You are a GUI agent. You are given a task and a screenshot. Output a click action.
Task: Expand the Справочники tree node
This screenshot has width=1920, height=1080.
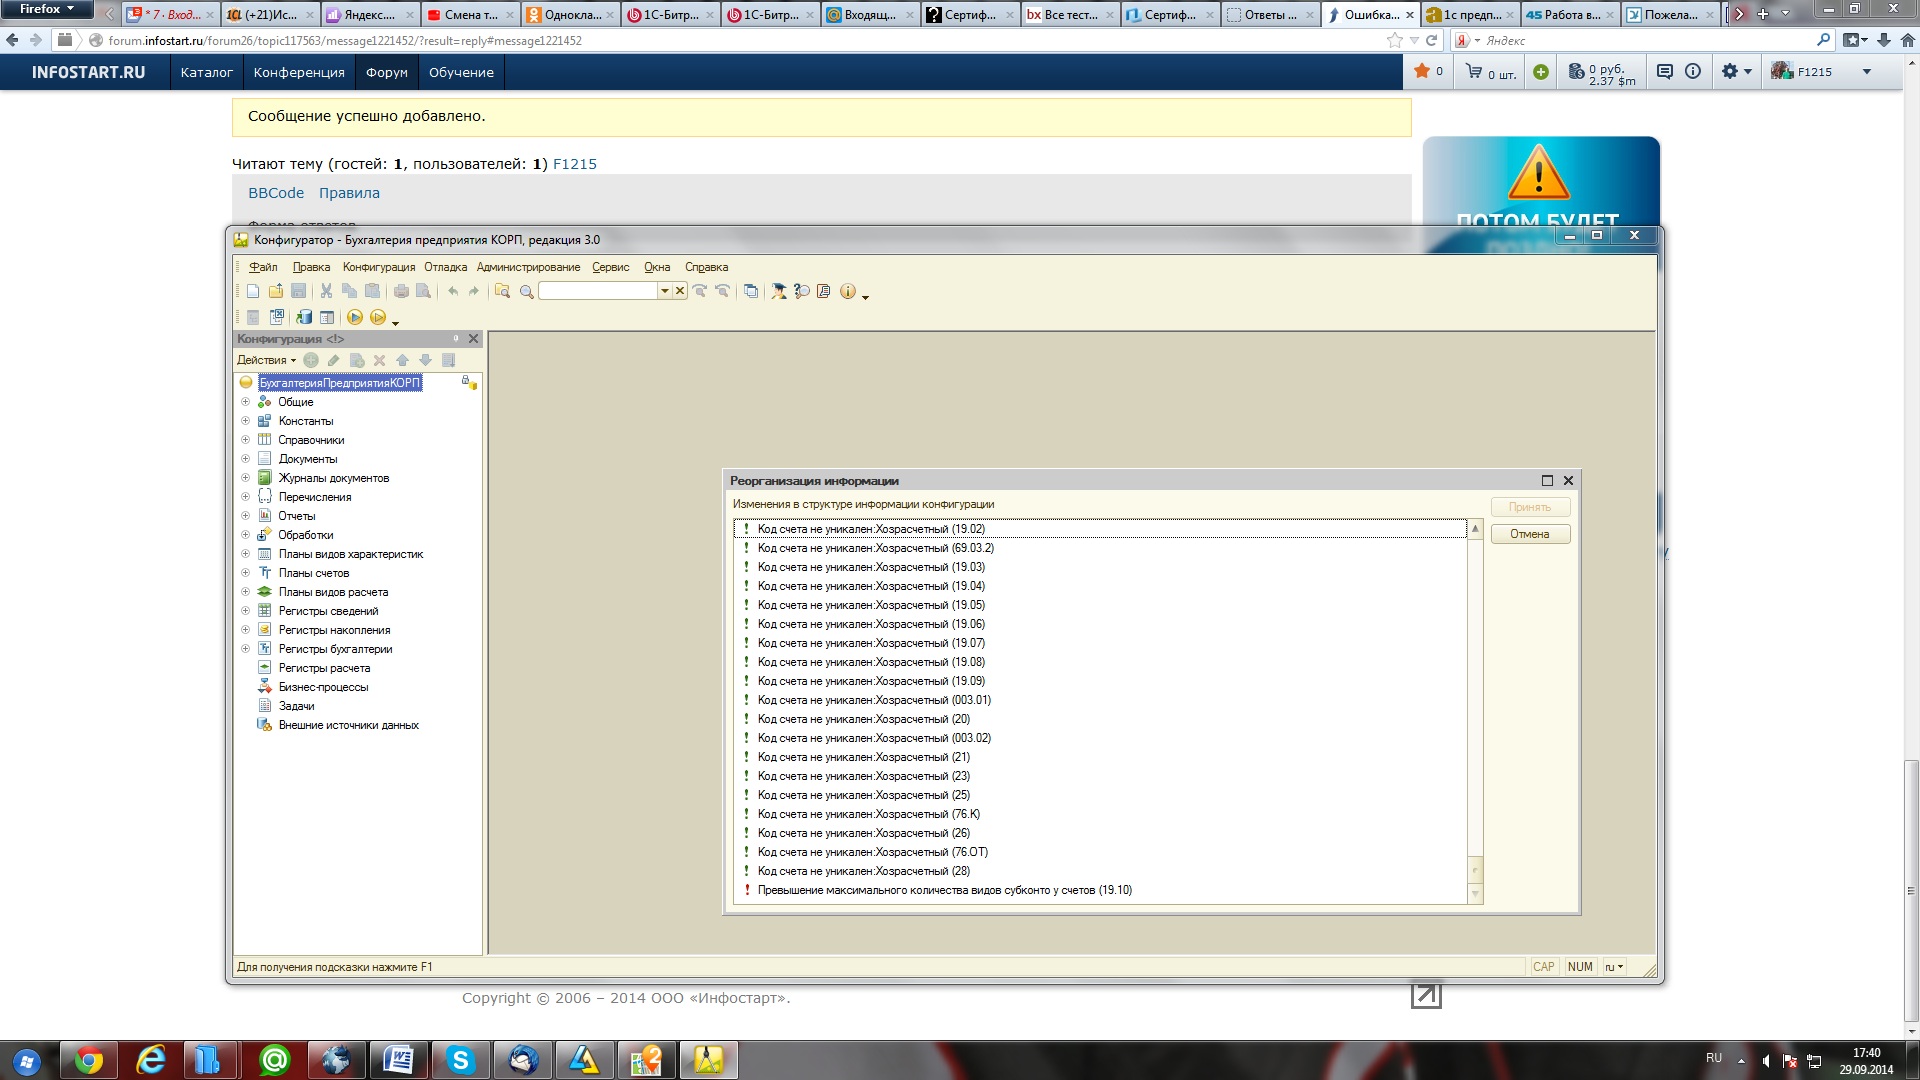pyautogui.click(x=245, y=440)
